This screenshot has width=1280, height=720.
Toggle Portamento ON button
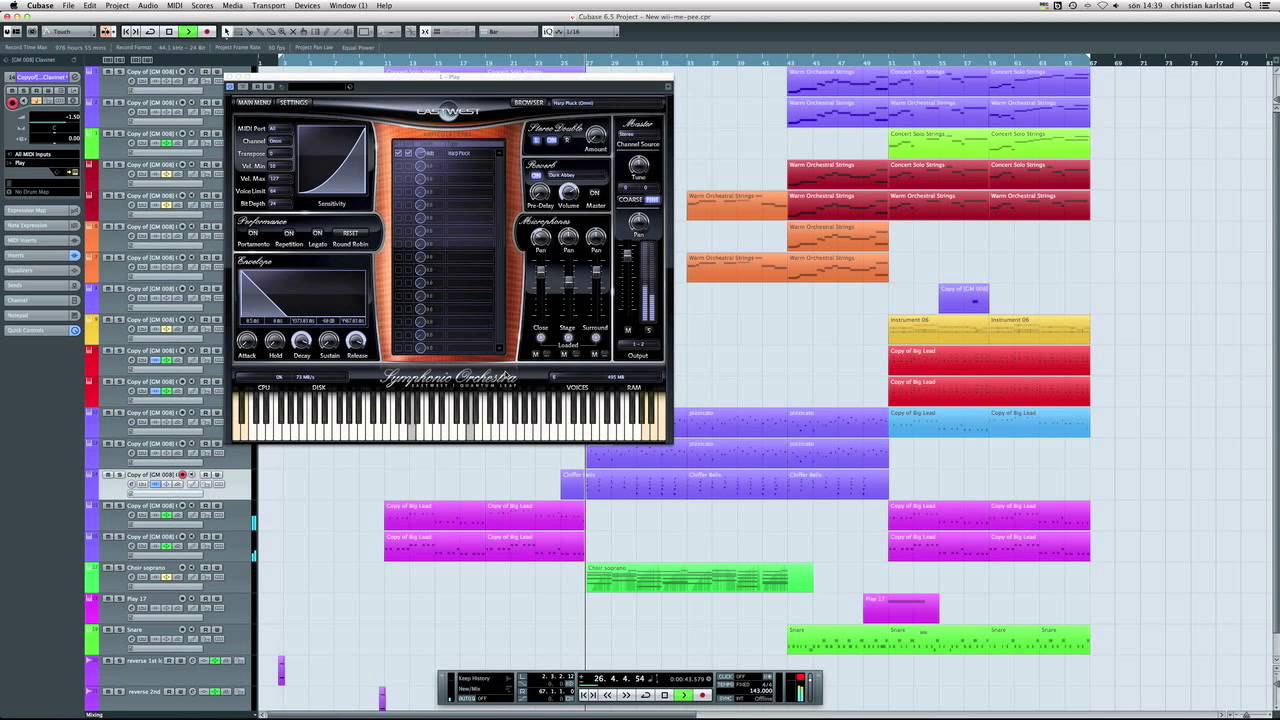[253, 233]
